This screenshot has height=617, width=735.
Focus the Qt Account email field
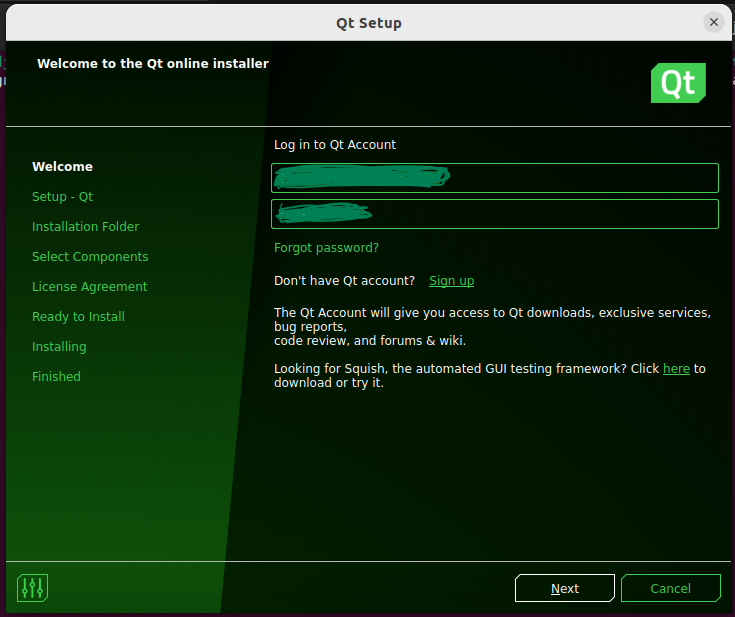coord(495,178)
